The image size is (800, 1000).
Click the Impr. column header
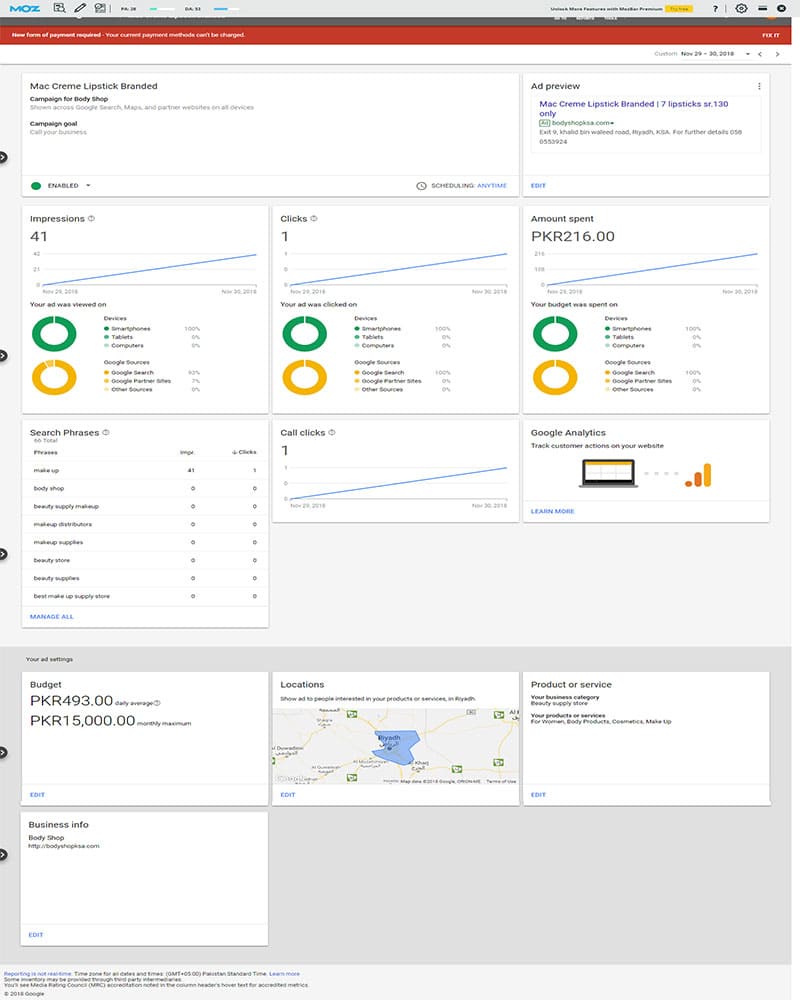pyautogui.click(x=187, y=452)
